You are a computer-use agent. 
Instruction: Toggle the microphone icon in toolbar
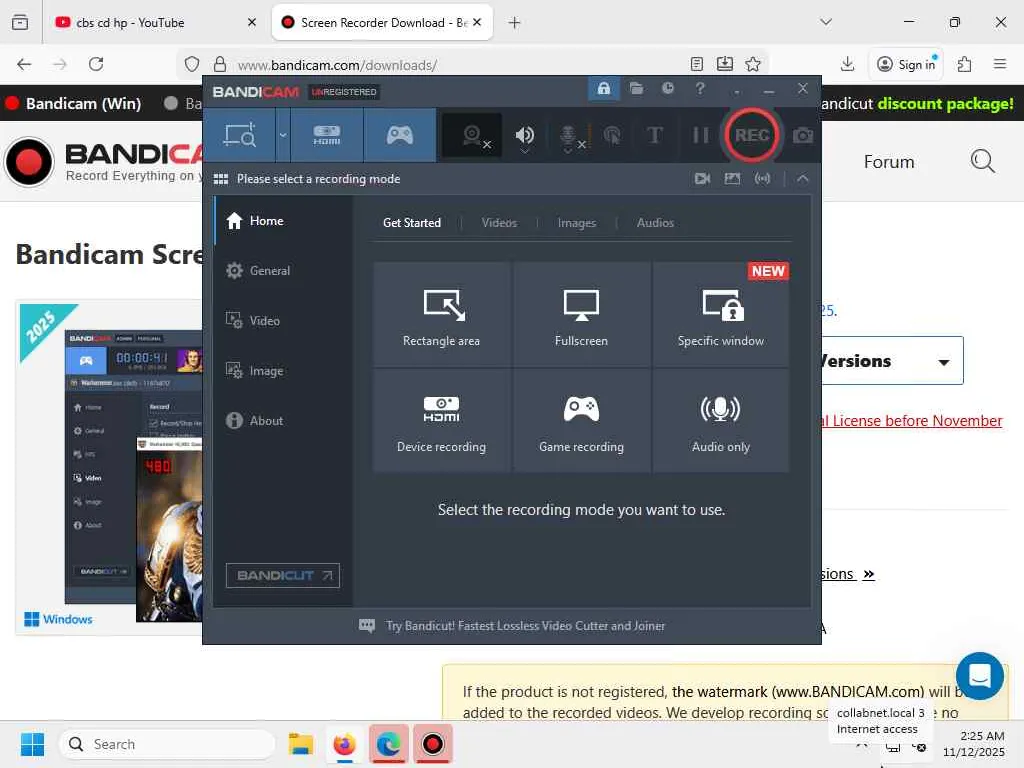click(569, 136)
